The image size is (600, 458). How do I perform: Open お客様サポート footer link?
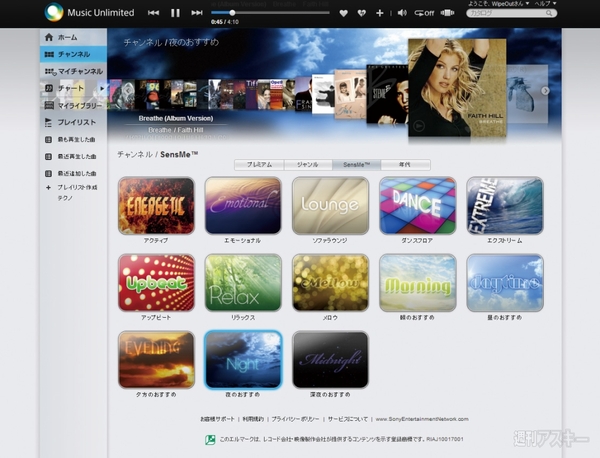point(217,419)
